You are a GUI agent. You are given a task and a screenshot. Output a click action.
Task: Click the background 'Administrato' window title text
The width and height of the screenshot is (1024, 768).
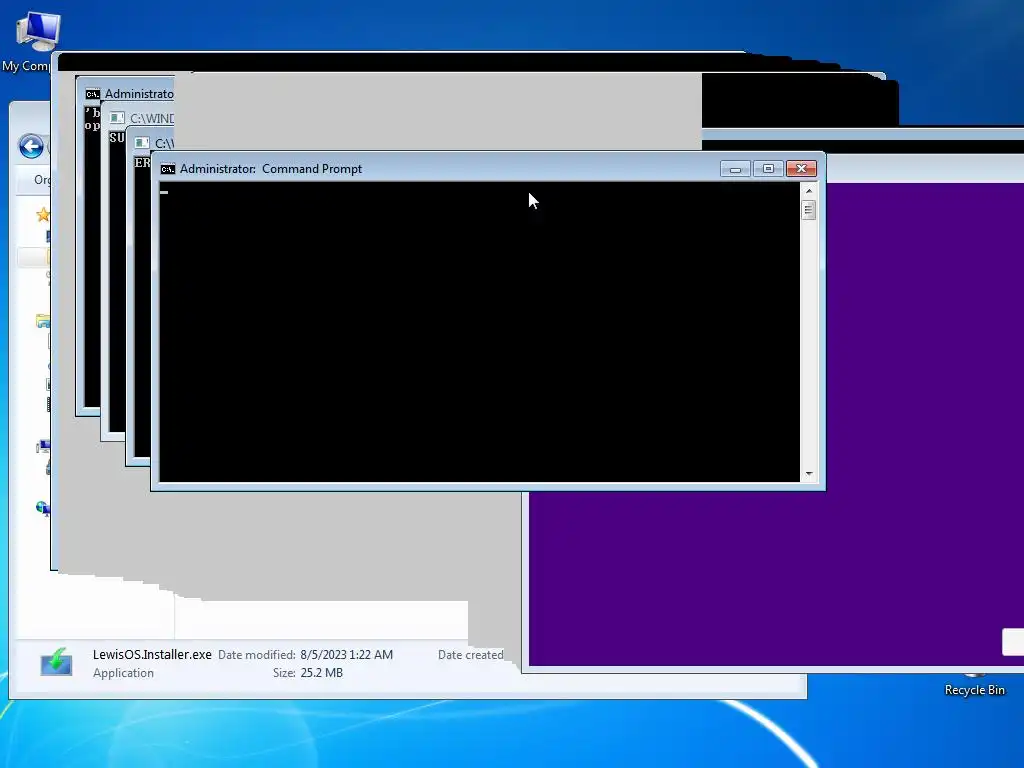tap(139, 94)
